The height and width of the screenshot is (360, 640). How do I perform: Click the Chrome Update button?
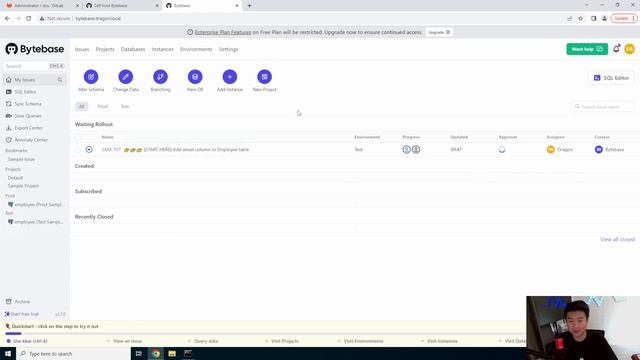624,18
